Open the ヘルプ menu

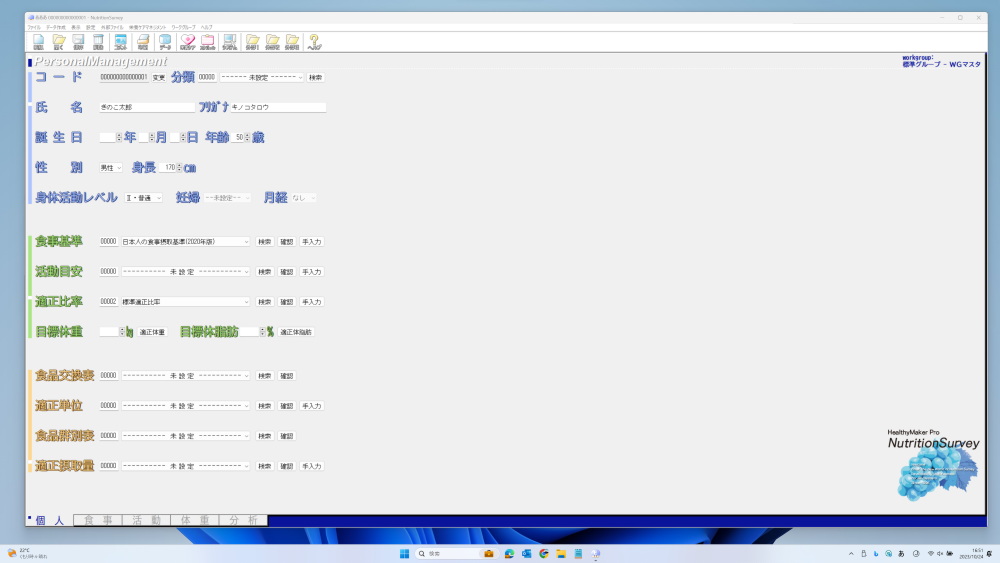tap(207, 27)
